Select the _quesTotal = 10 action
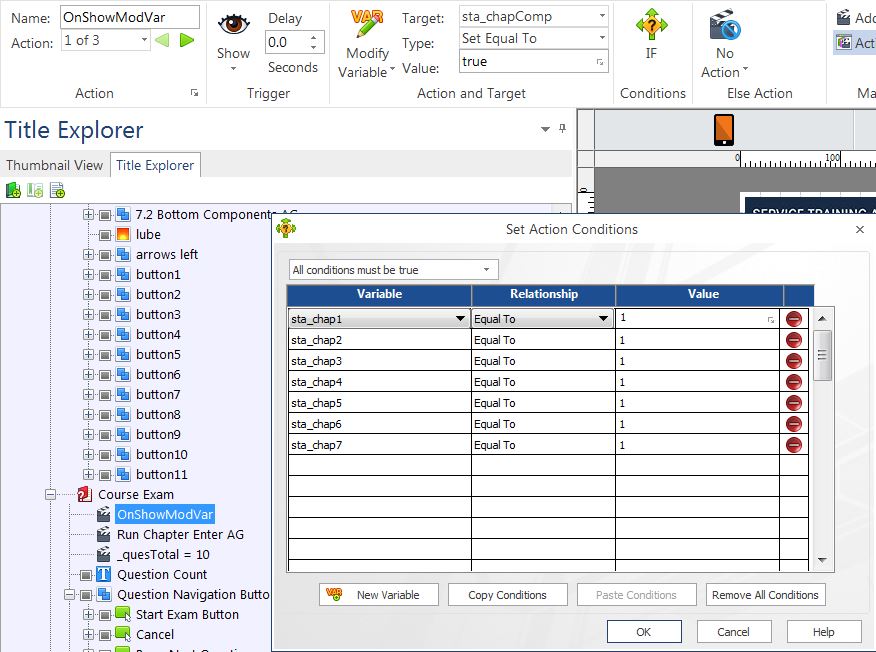This screenshot has width=876, height=652. 163,555
